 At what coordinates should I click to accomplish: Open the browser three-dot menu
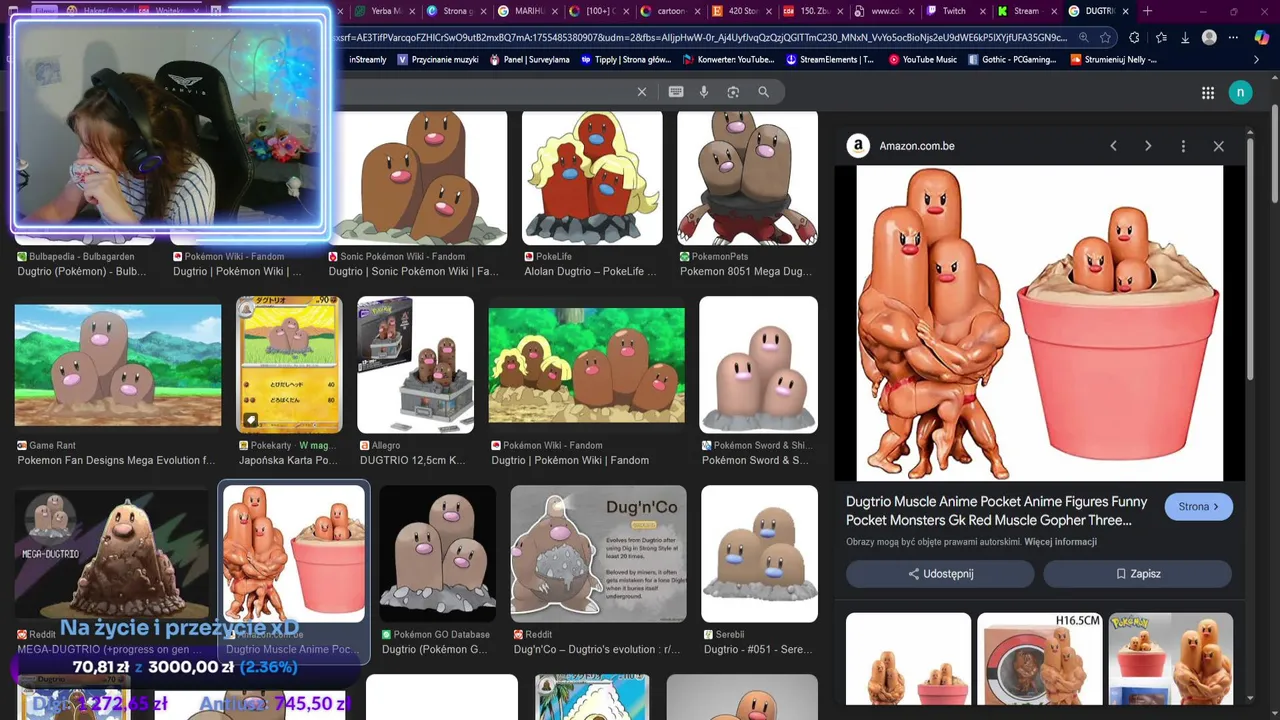click(1234, 38)
